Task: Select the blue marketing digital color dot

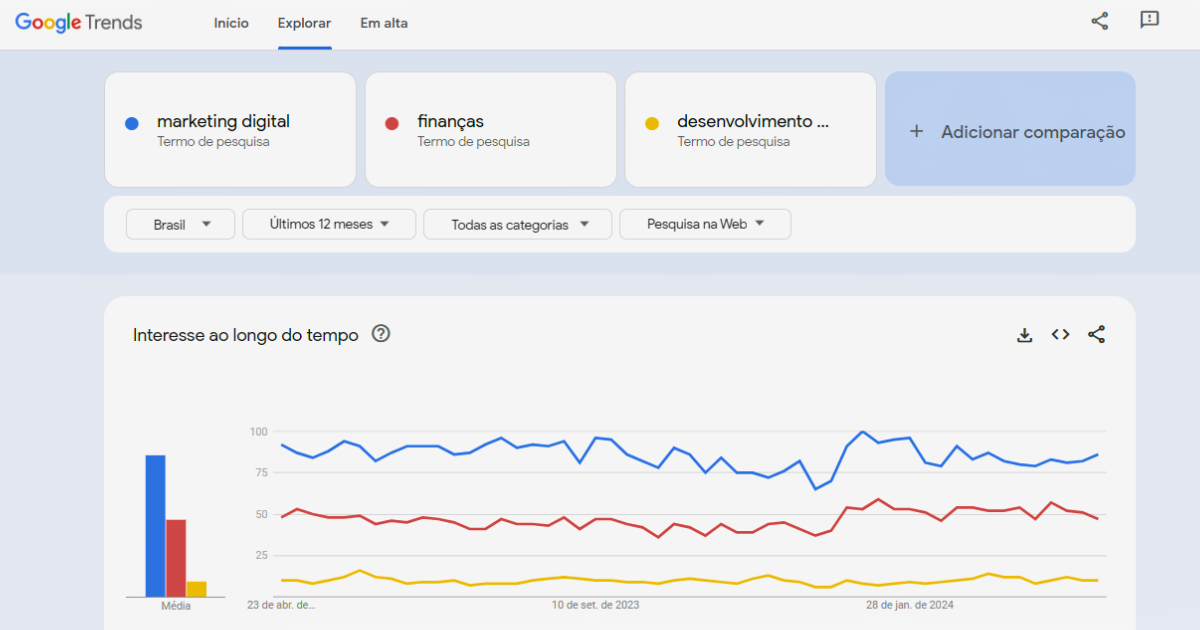Action: (131, 122)
